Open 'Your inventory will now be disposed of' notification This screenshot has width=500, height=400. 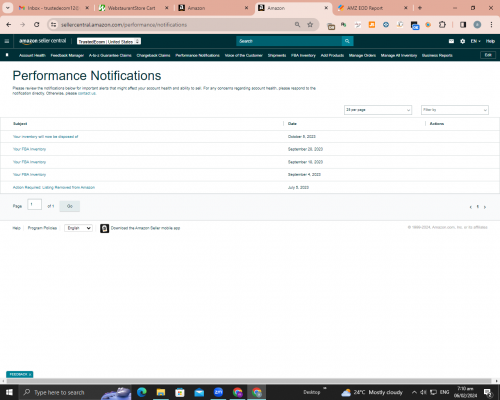click(x=45, y=137)
